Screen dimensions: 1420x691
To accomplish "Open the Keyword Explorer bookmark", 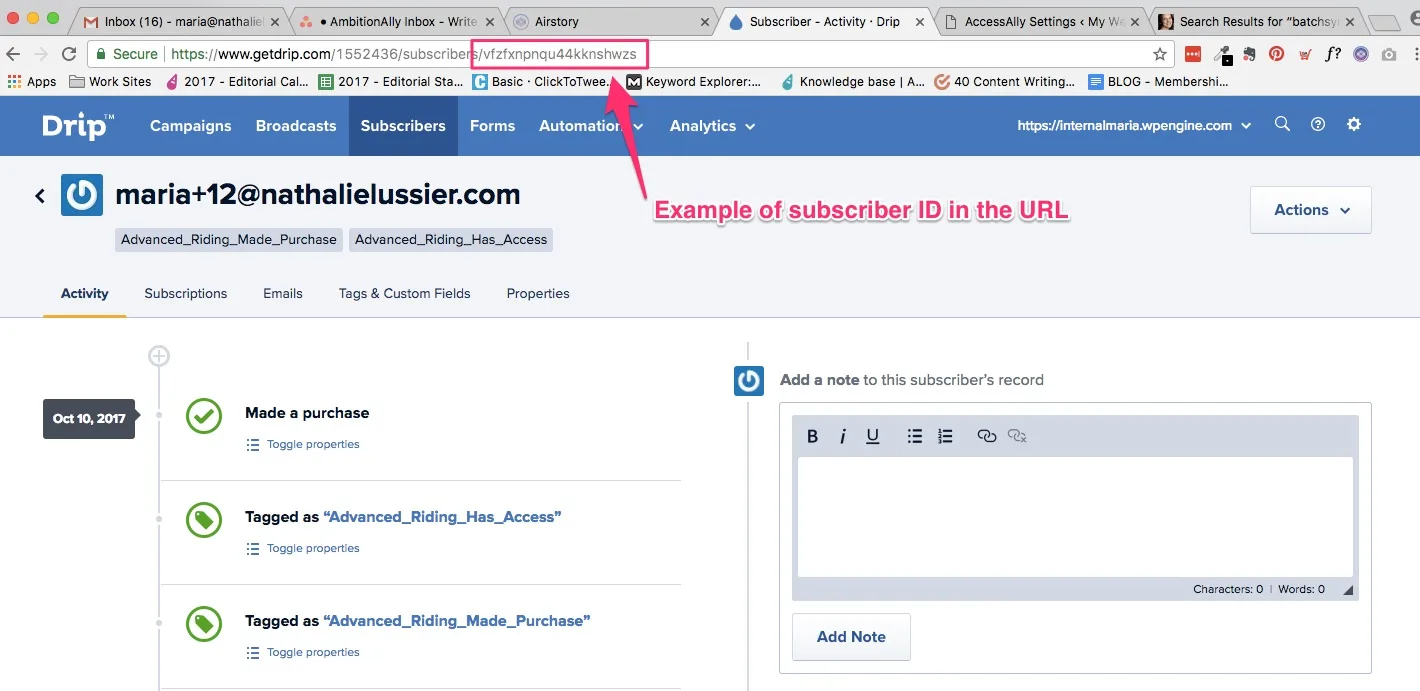I will pyautogui.click(x=693, y=82).
